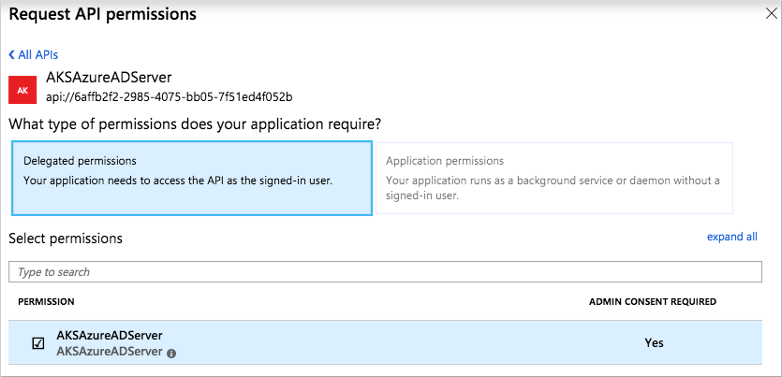Click the AKSAzureADServer application title

[109, 77]
